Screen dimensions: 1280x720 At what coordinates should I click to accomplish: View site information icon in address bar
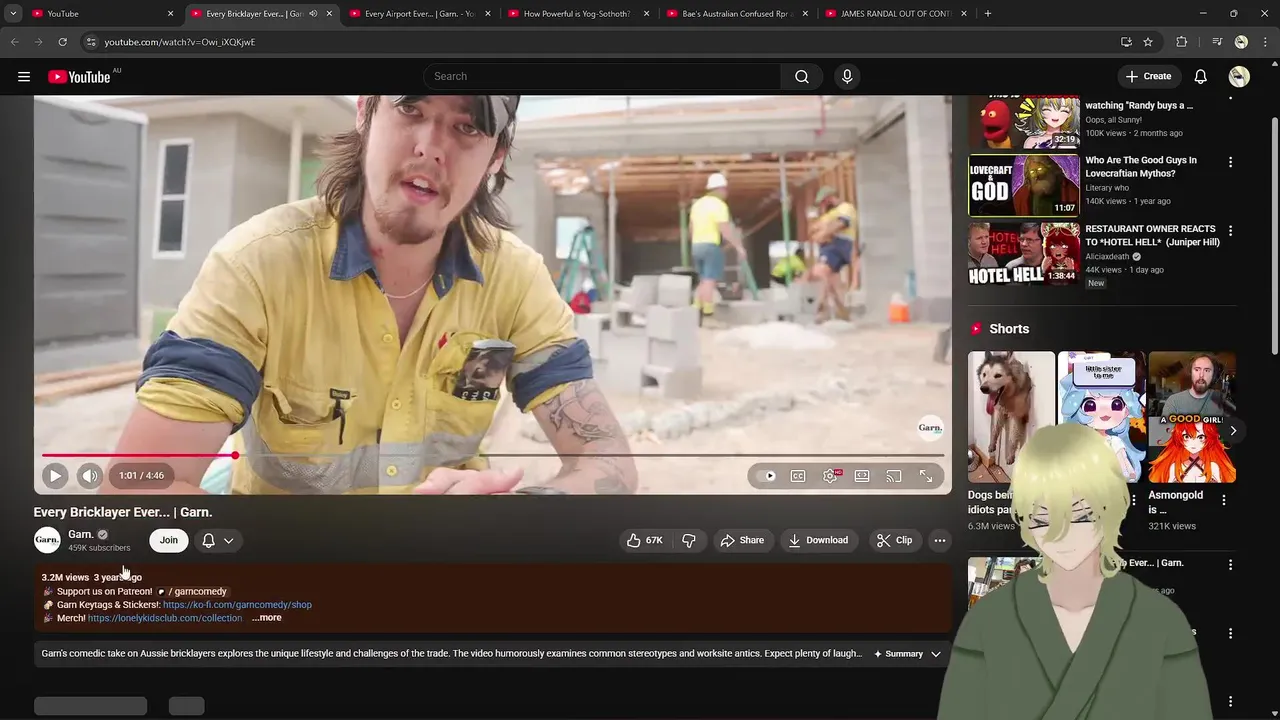point(91,42)
